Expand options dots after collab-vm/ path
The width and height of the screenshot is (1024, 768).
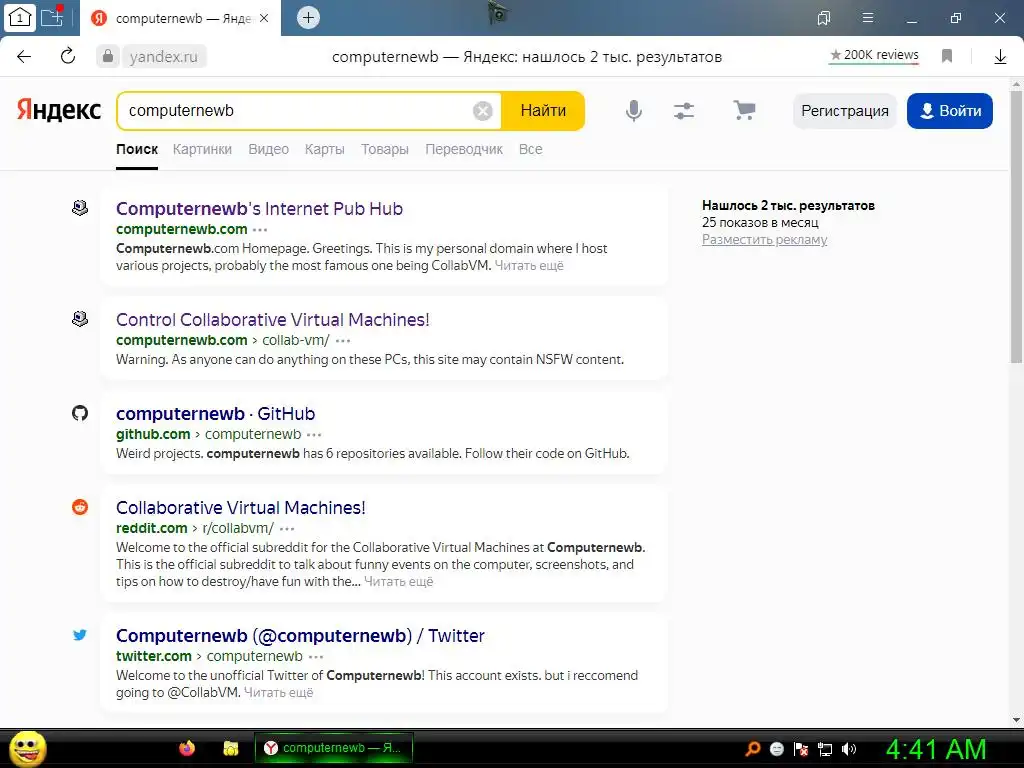(x=343, y=341)
